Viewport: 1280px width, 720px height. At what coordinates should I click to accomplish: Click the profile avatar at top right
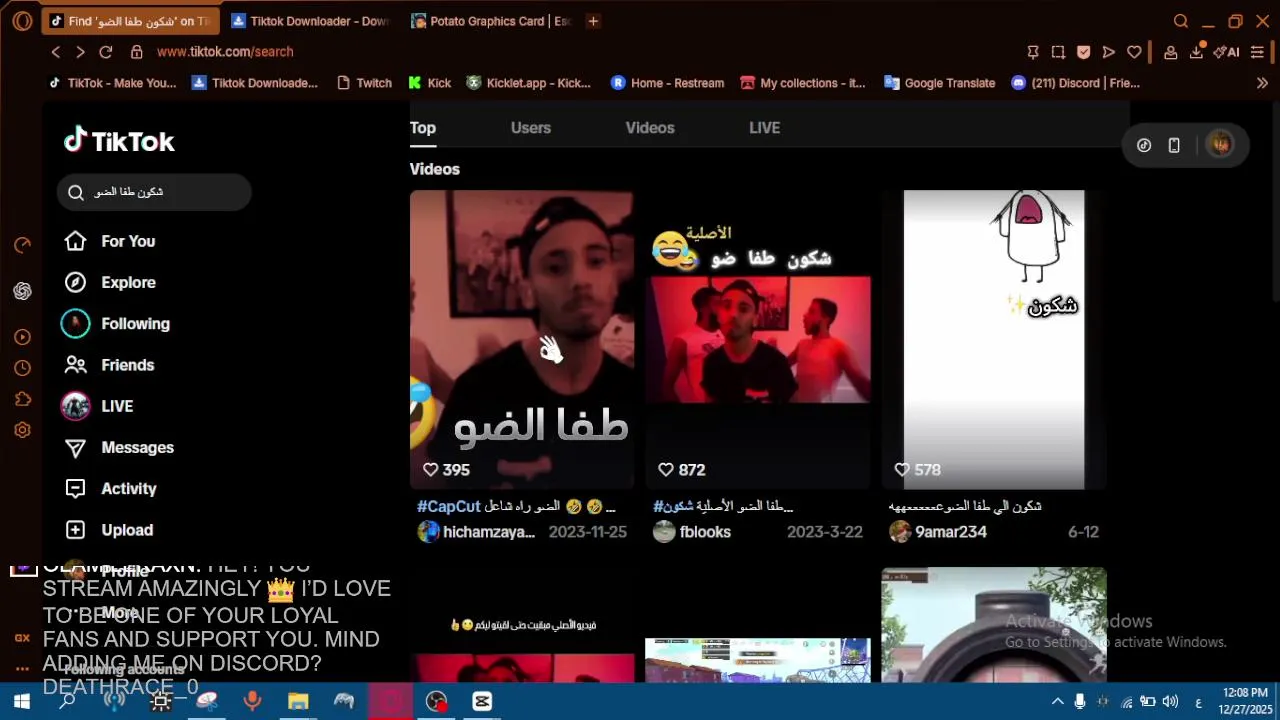click(1220, 145)
